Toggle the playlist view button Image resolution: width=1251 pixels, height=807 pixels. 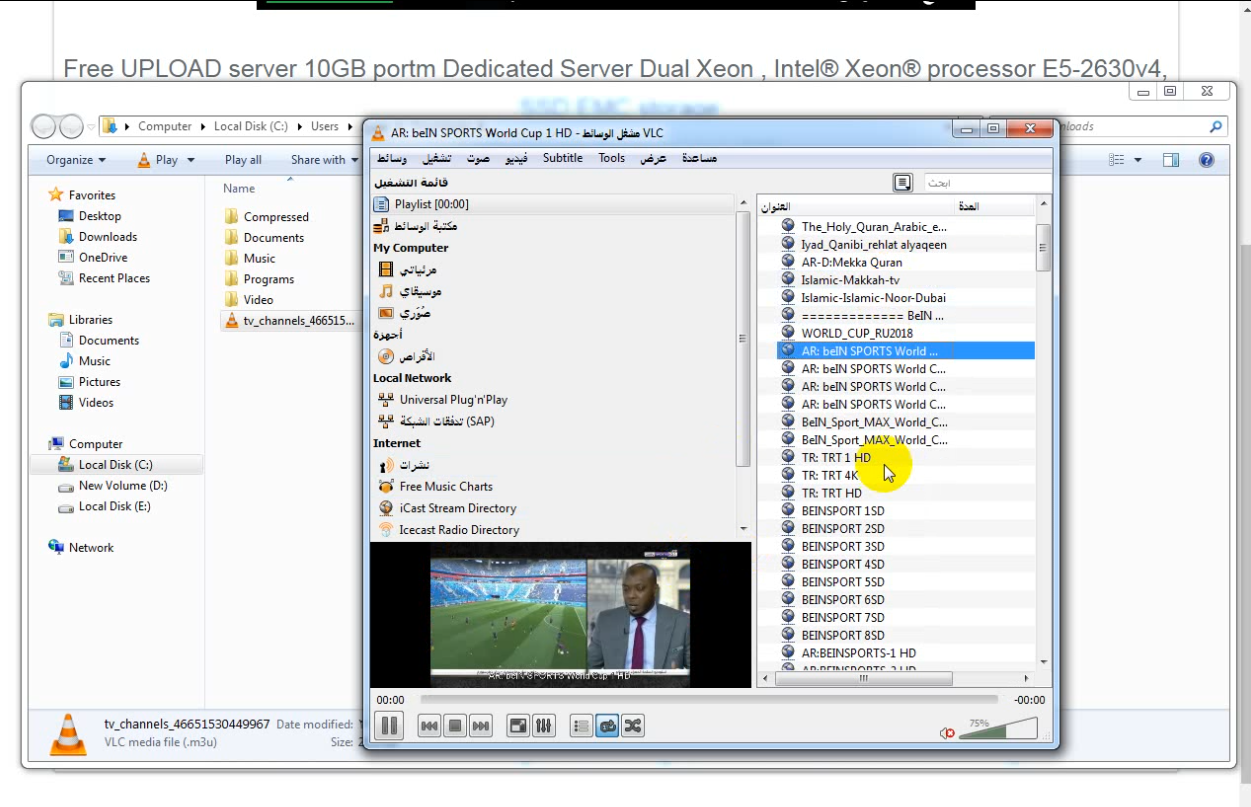581,726
